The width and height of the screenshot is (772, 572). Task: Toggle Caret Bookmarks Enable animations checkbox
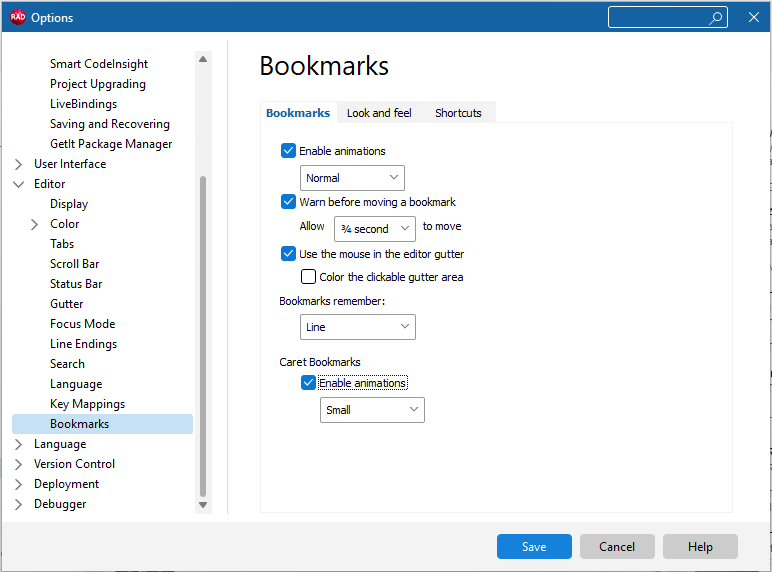click(x=308, y=382)
